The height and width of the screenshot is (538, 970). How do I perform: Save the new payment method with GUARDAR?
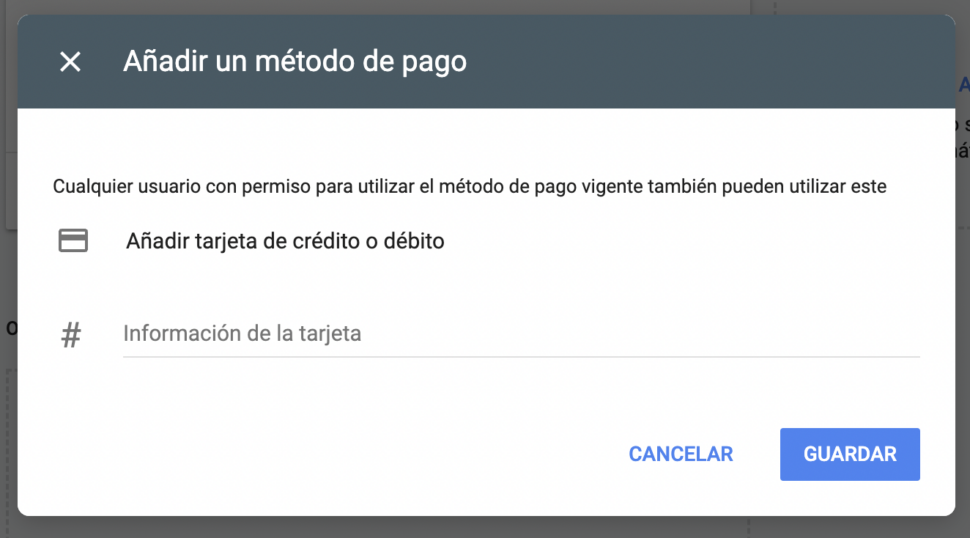(849, 454)
